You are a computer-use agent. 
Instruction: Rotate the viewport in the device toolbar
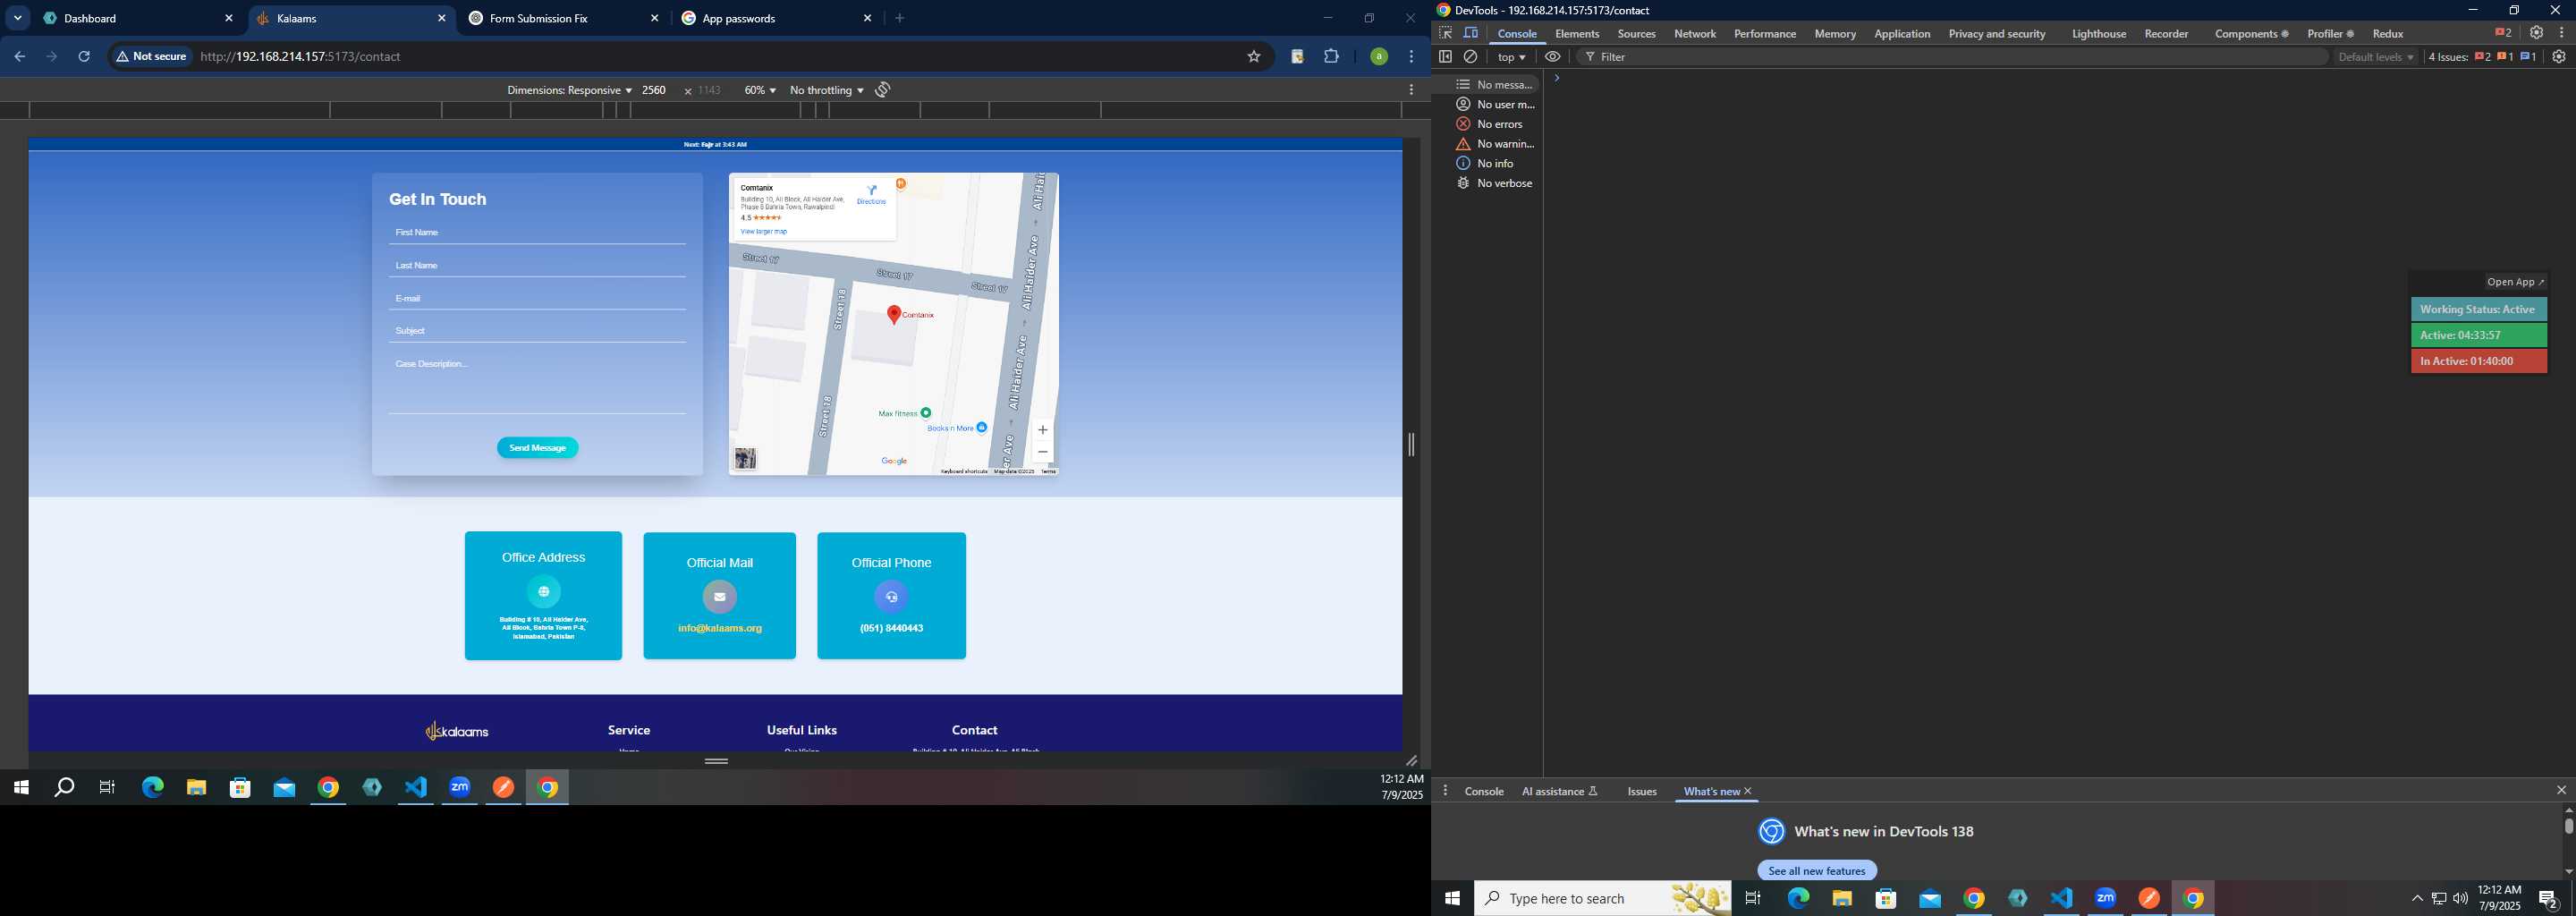pos(883,90)
